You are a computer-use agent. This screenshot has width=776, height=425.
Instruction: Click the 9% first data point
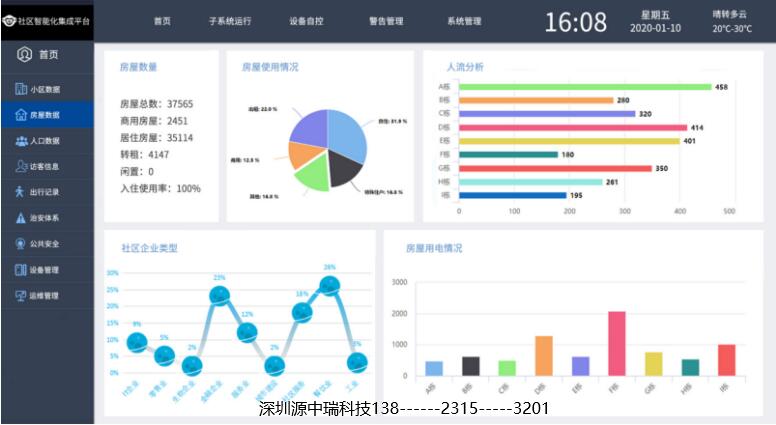tap(137, 342)
